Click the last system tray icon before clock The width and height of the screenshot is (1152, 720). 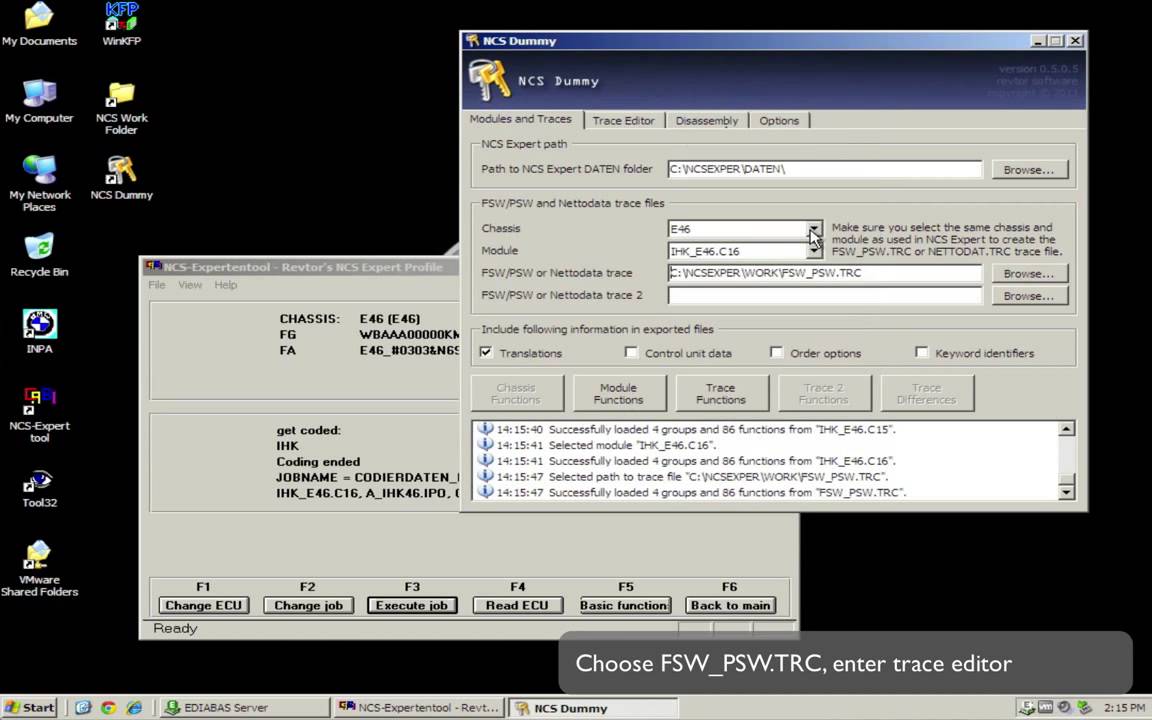pos(1084,708)
